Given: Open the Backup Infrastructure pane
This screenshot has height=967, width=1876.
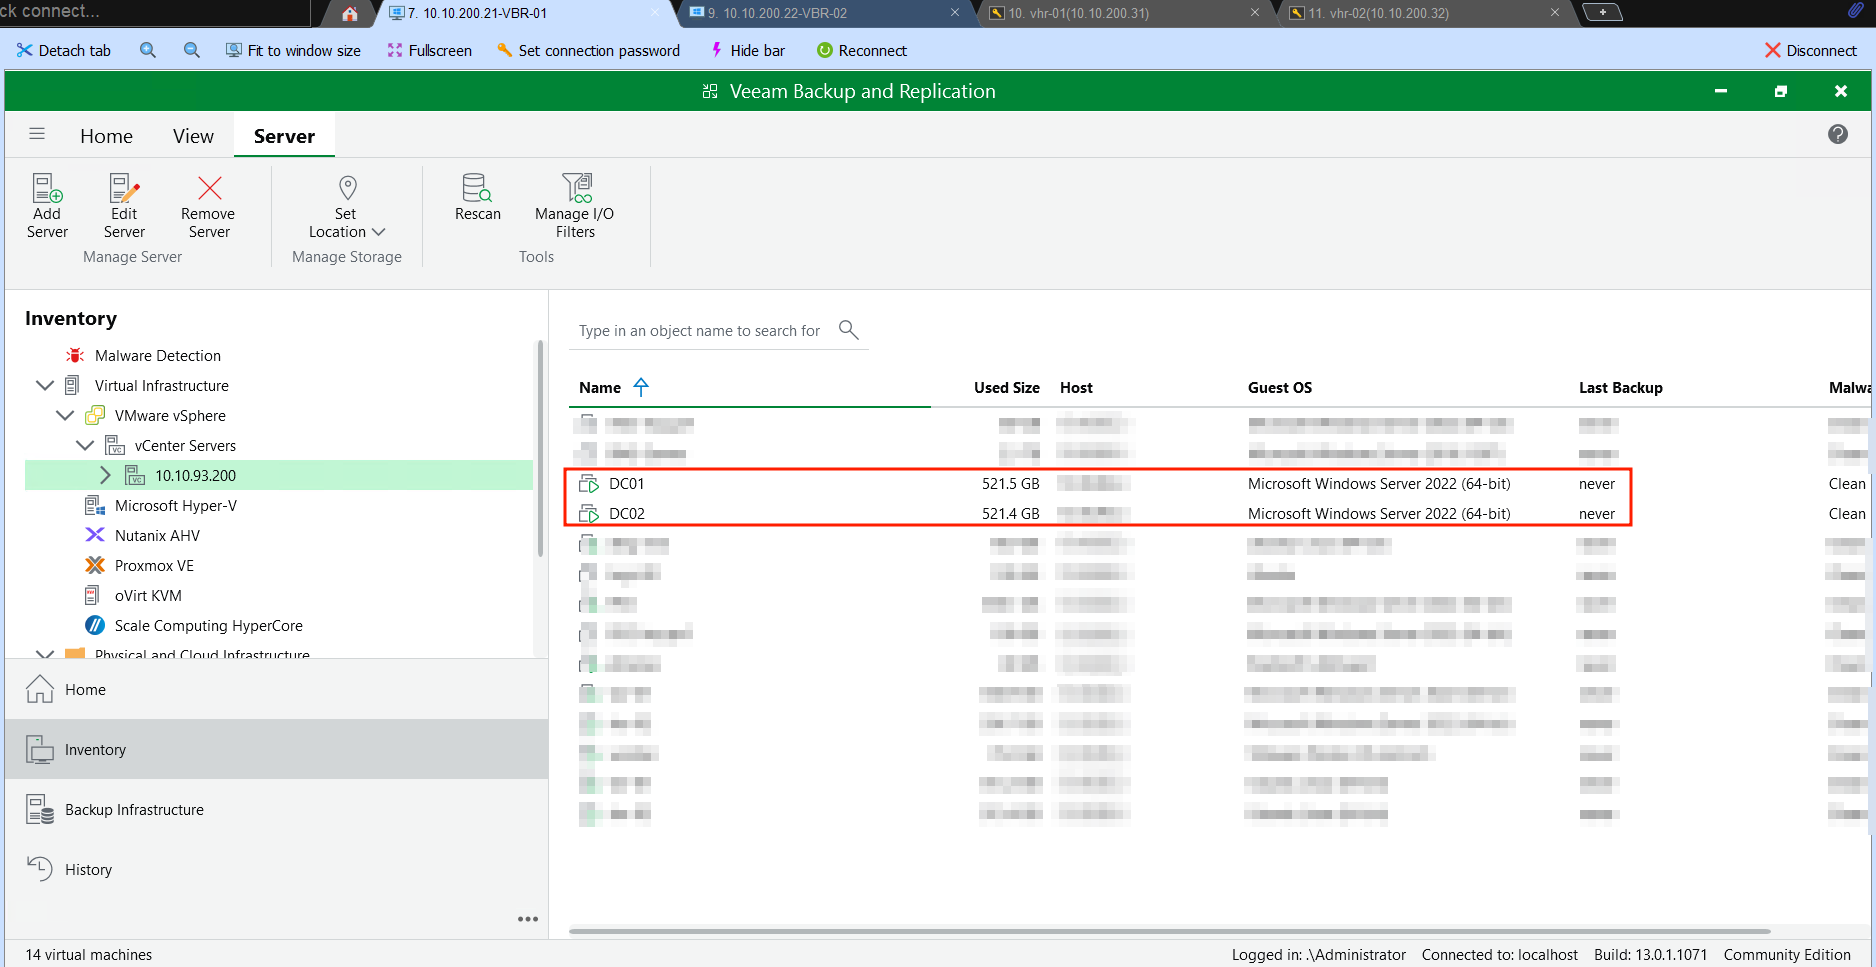Looking at the screenshot, I should (x=277, y=810).
